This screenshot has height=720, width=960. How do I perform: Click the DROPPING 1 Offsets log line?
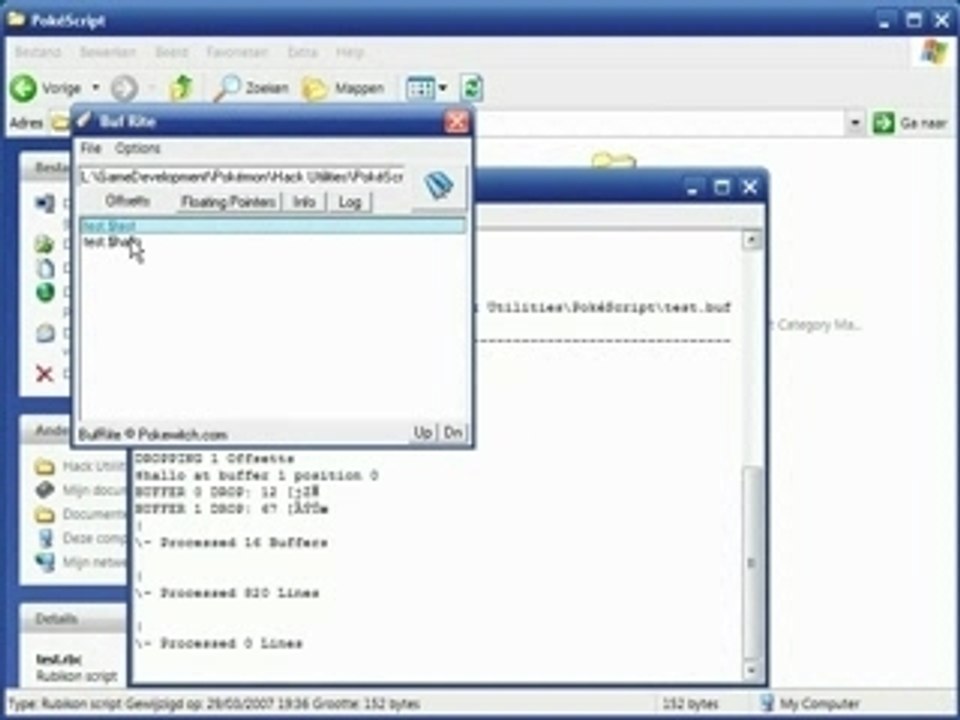[214, 458]
